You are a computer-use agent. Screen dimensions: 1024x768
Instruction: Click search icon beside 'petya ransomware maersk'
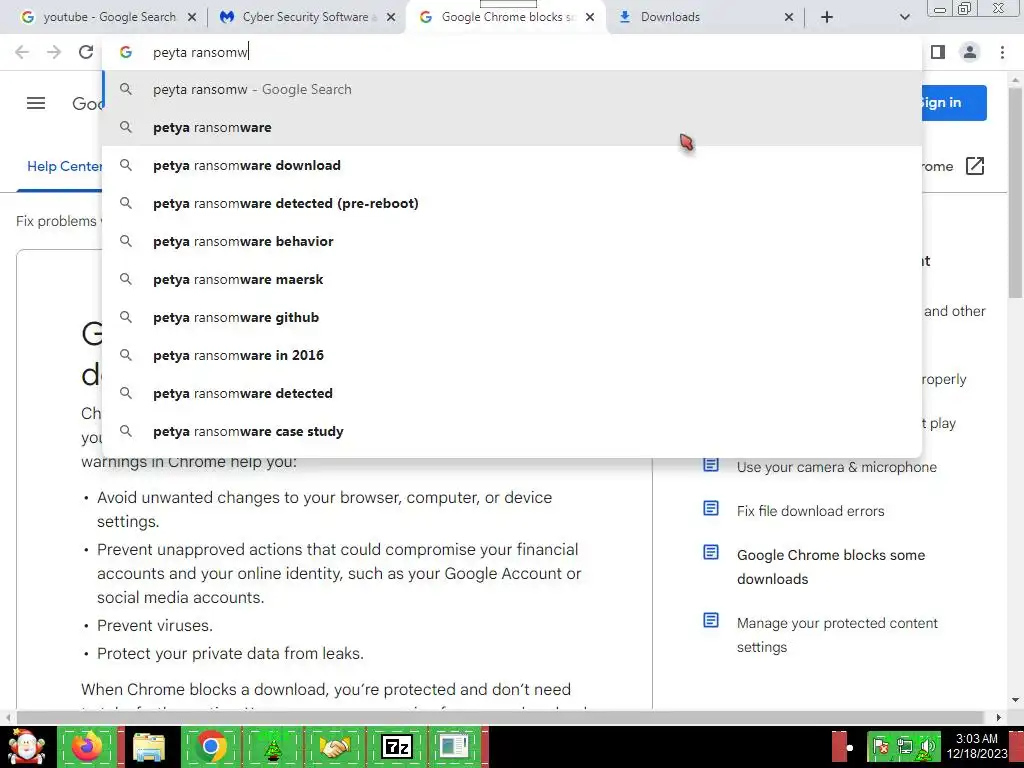(126, 279)
